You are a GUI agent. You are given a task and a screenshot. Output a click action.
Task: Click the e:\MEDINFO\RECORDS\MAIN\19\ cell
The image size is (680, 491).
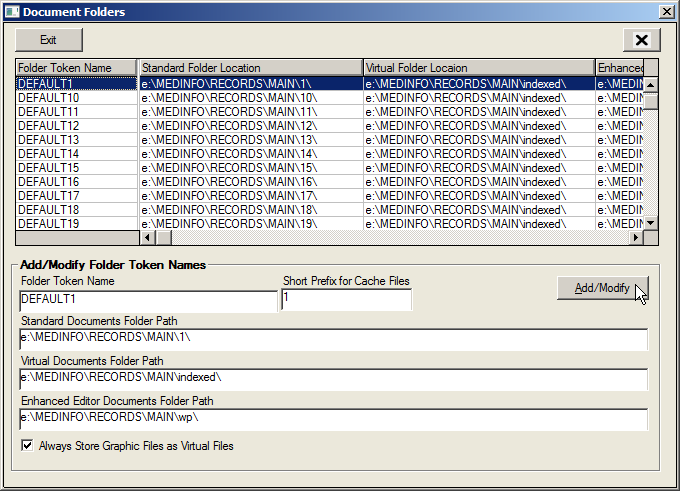click(x=251, y=223)
